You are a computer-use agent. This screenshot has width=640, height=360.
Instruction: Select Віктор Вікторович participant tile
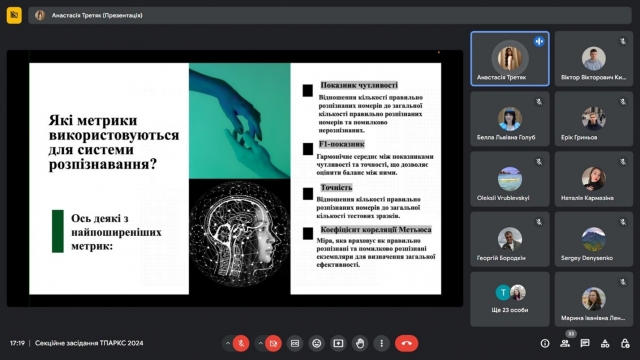click(x=593, y=59)
